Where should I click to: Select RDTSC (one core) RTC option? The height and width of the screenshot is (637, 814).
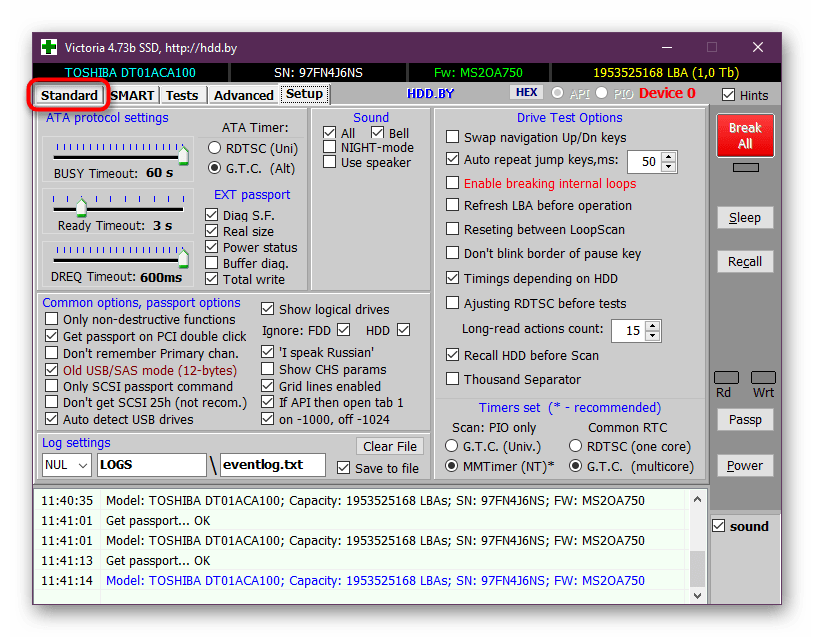click(x=575, y=446)
